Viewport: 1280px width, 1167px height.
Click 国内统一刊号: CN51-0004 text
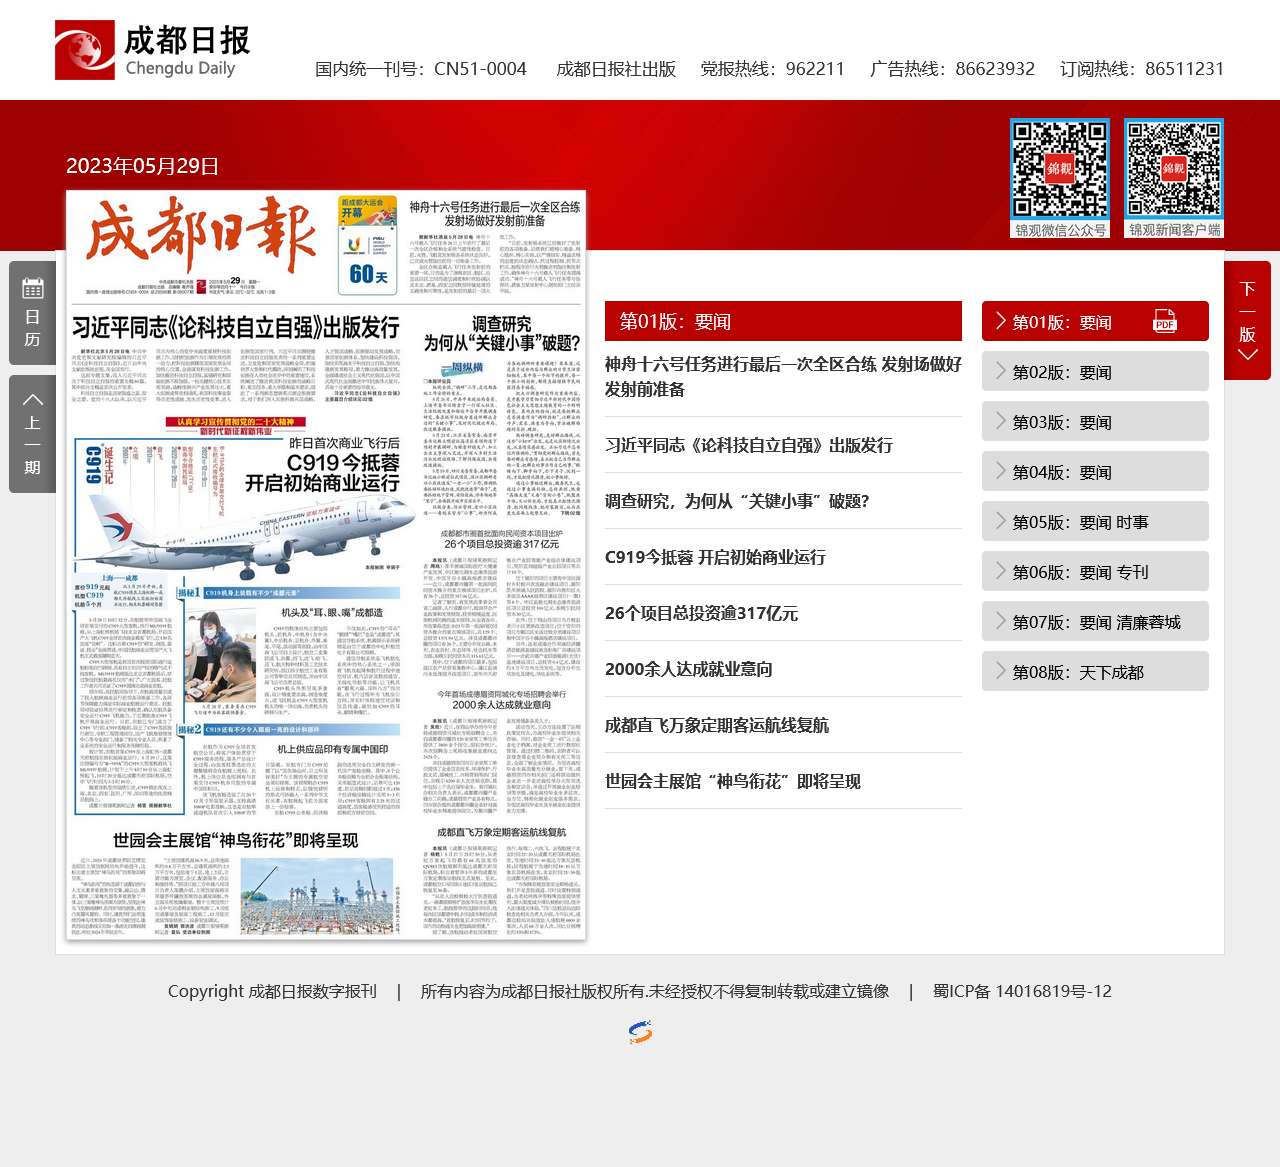421,69
